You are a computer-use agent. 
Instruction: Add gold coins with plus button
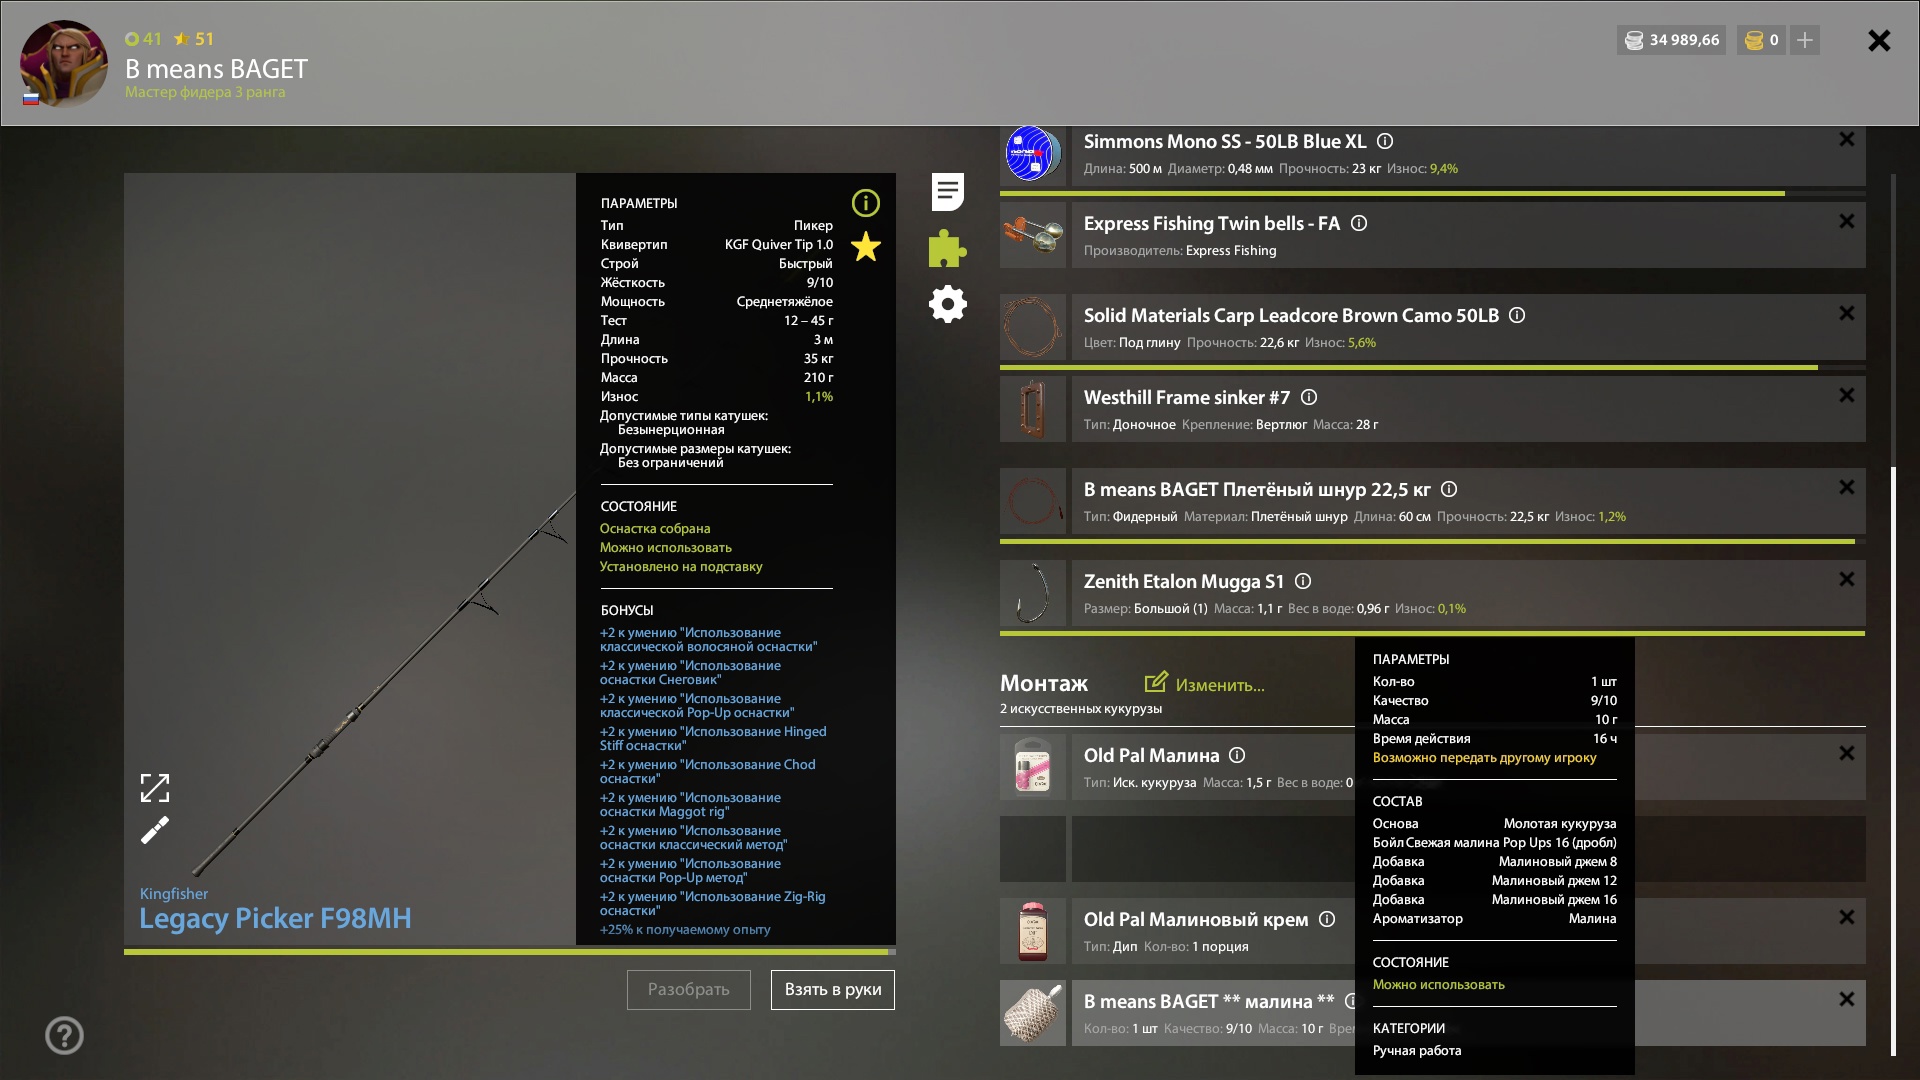tap(1805, 40)
